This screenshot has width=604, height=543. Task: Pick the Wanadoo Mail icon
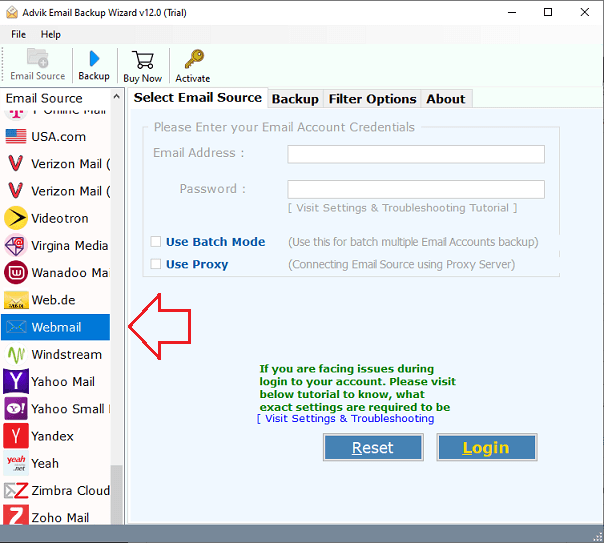[16, 273]
